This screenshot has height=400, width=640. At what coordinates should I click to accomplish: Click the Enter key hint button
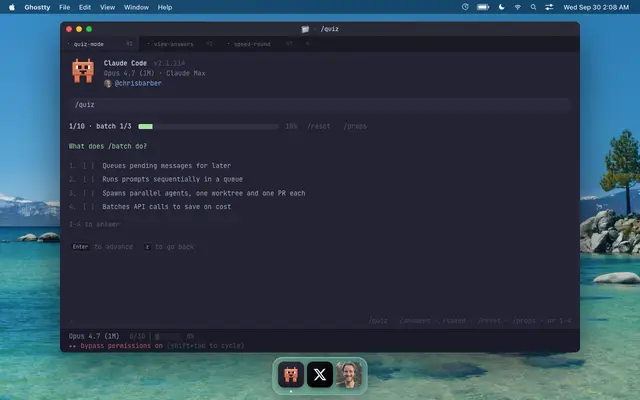pos(80,247)
